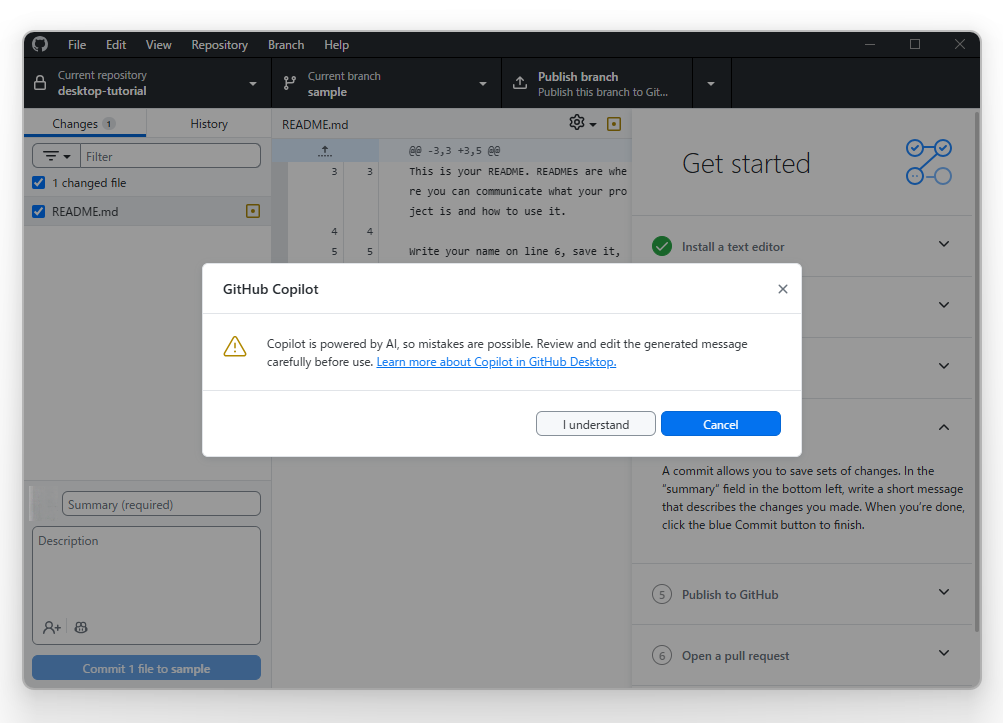Open the Repository menu
Image resolution: width=1003 pixels, height=723 pixels.
click(x=219, y=44)
